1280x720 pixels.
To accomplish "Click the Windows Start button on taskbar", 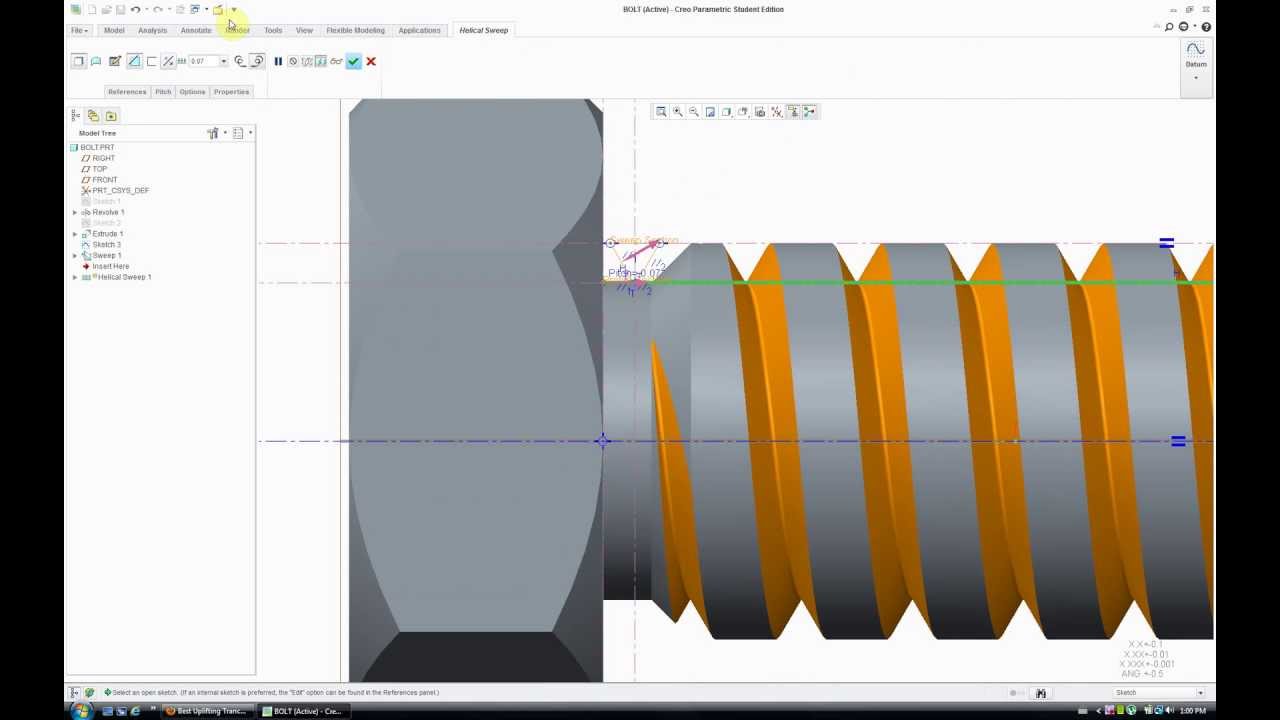I will (x=81, y=711).
